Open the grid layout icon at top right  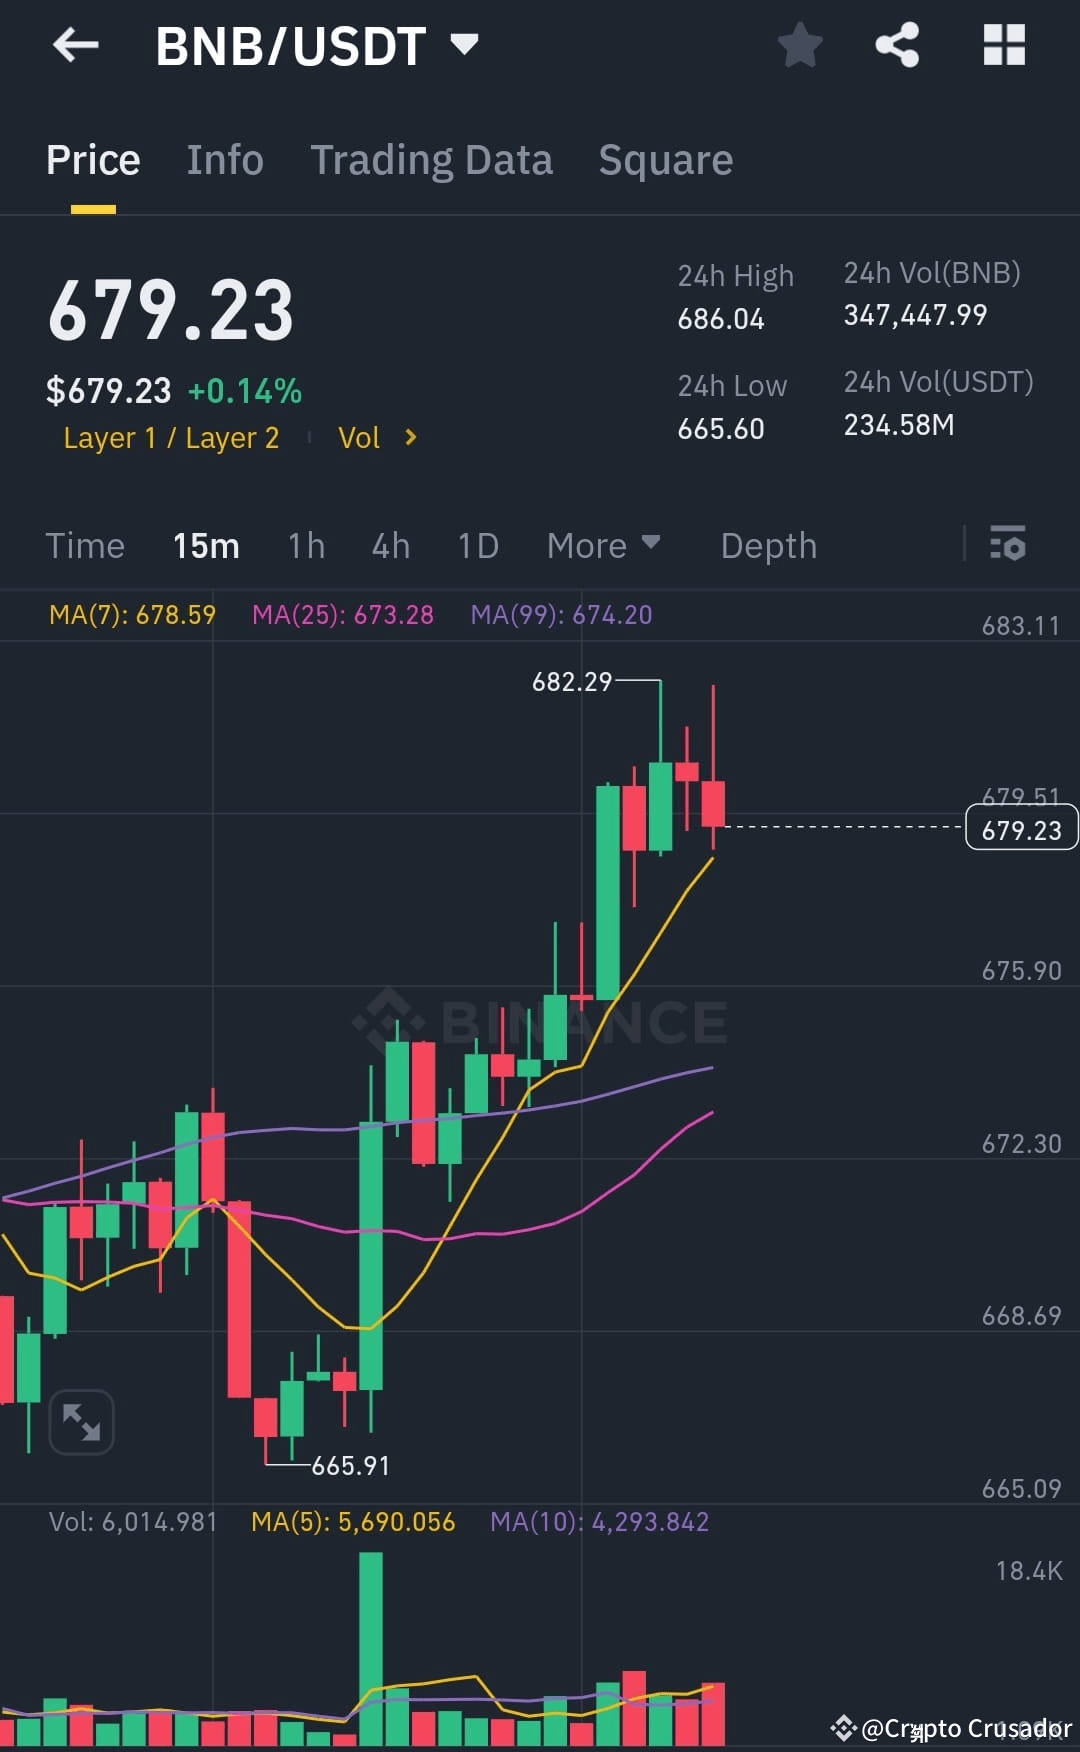1003,44
